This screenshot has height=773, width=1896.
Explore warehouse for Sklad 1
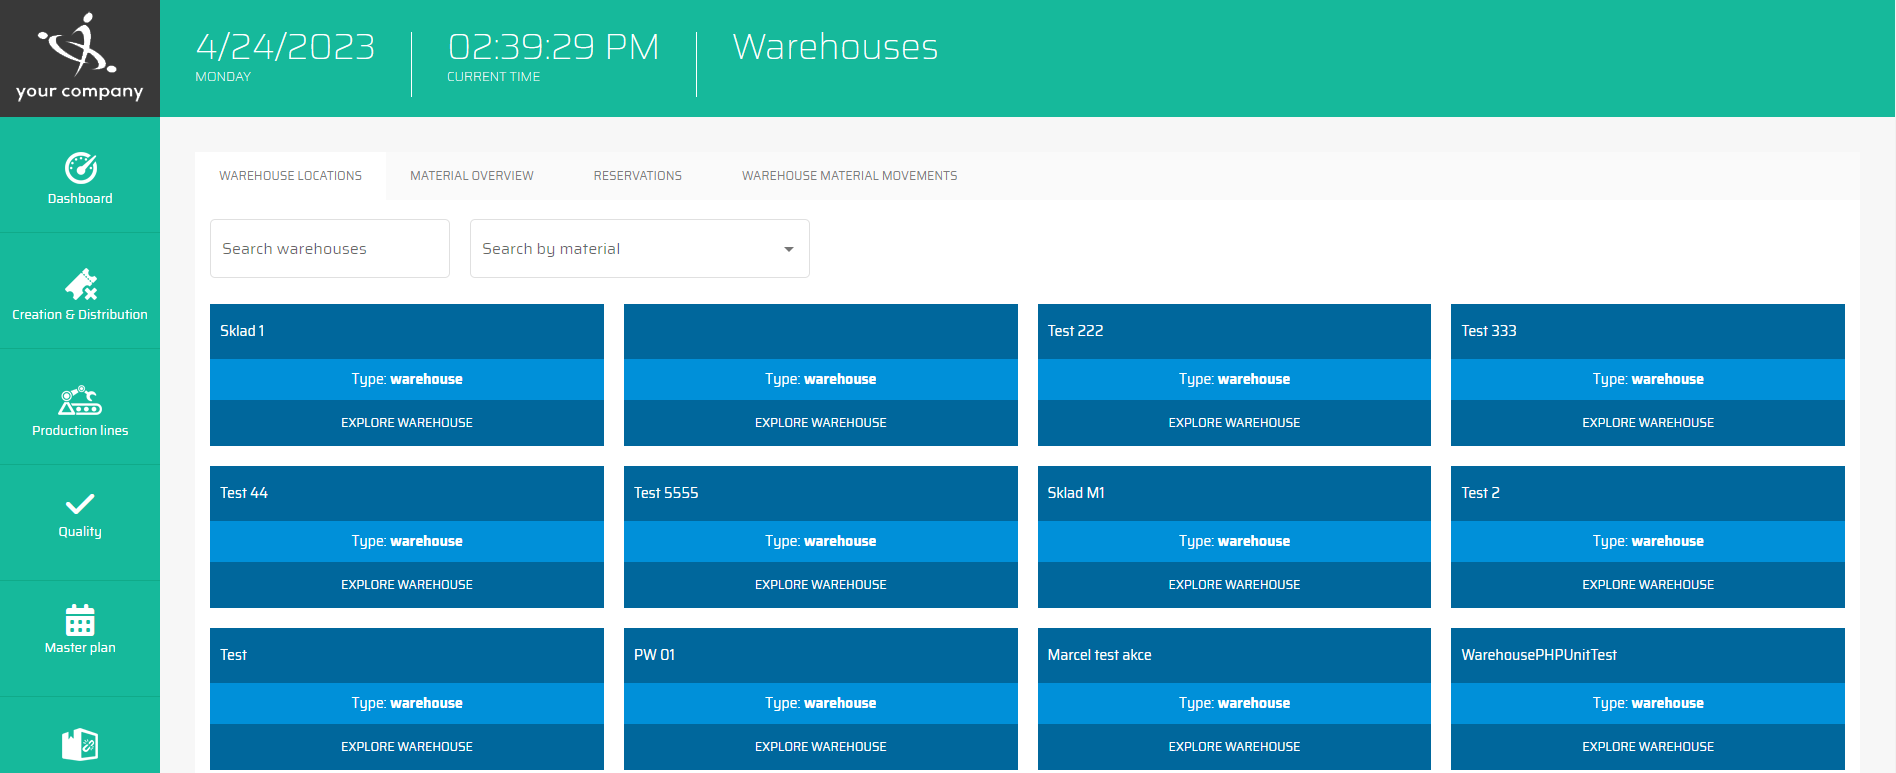406,423
